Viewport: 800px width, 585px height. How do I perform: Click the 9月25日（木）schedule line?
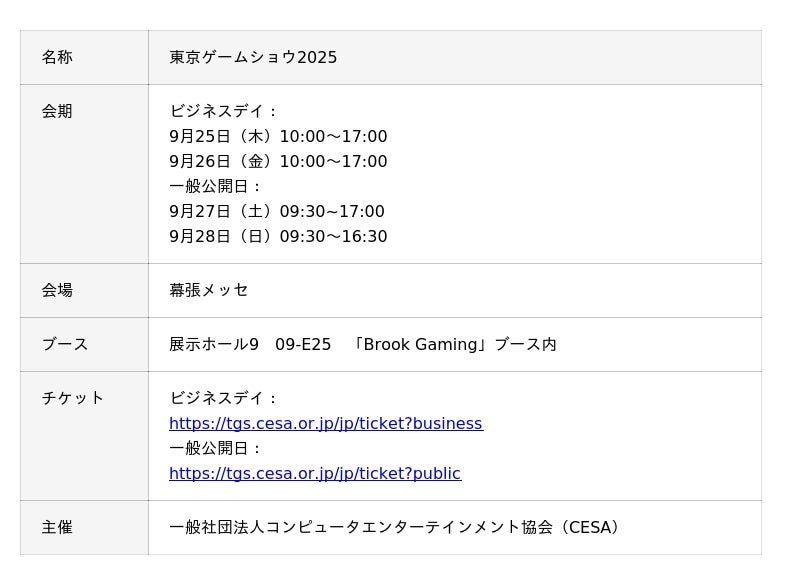pyautogui.click(x=278, y=136)
